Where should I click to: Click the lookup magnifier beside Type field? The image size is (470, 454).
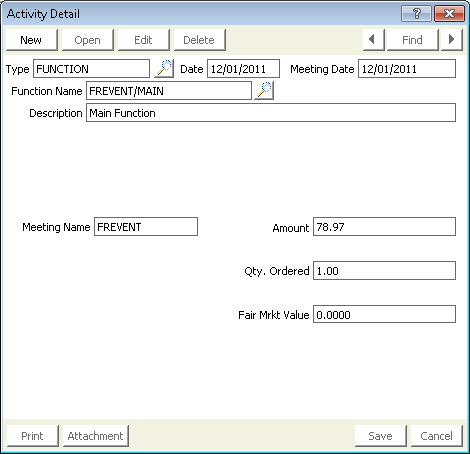[164, 69]
